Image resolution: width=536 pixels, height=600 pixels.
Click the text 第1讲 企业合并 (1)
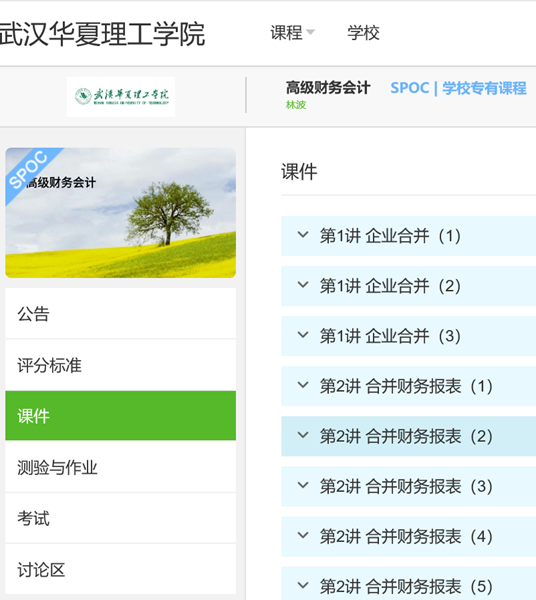390,236
